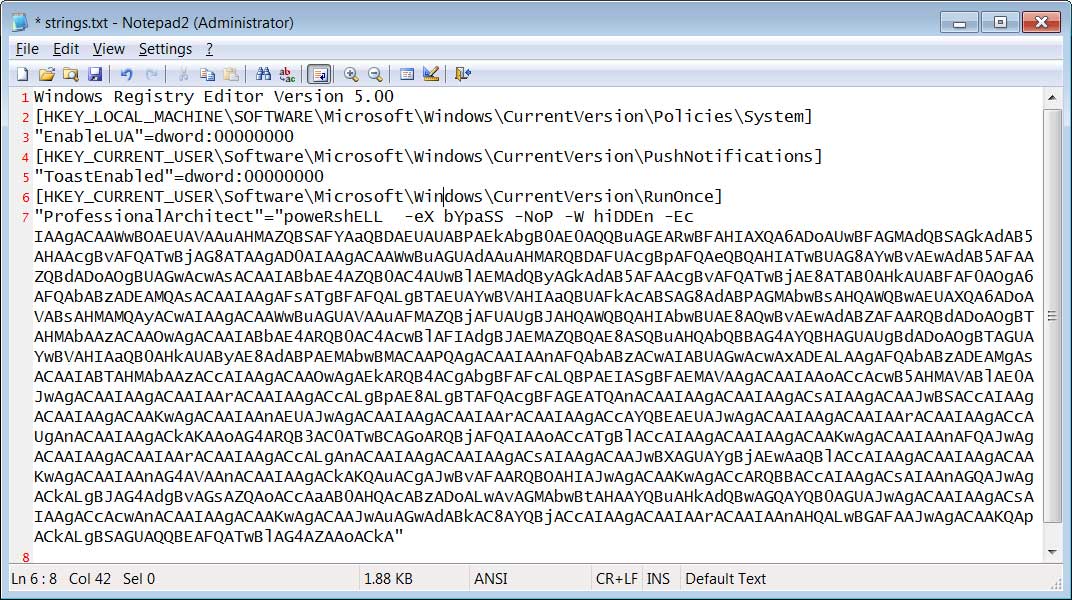
Task: Click the Redo toolbar icon
Action: [151, 74]
